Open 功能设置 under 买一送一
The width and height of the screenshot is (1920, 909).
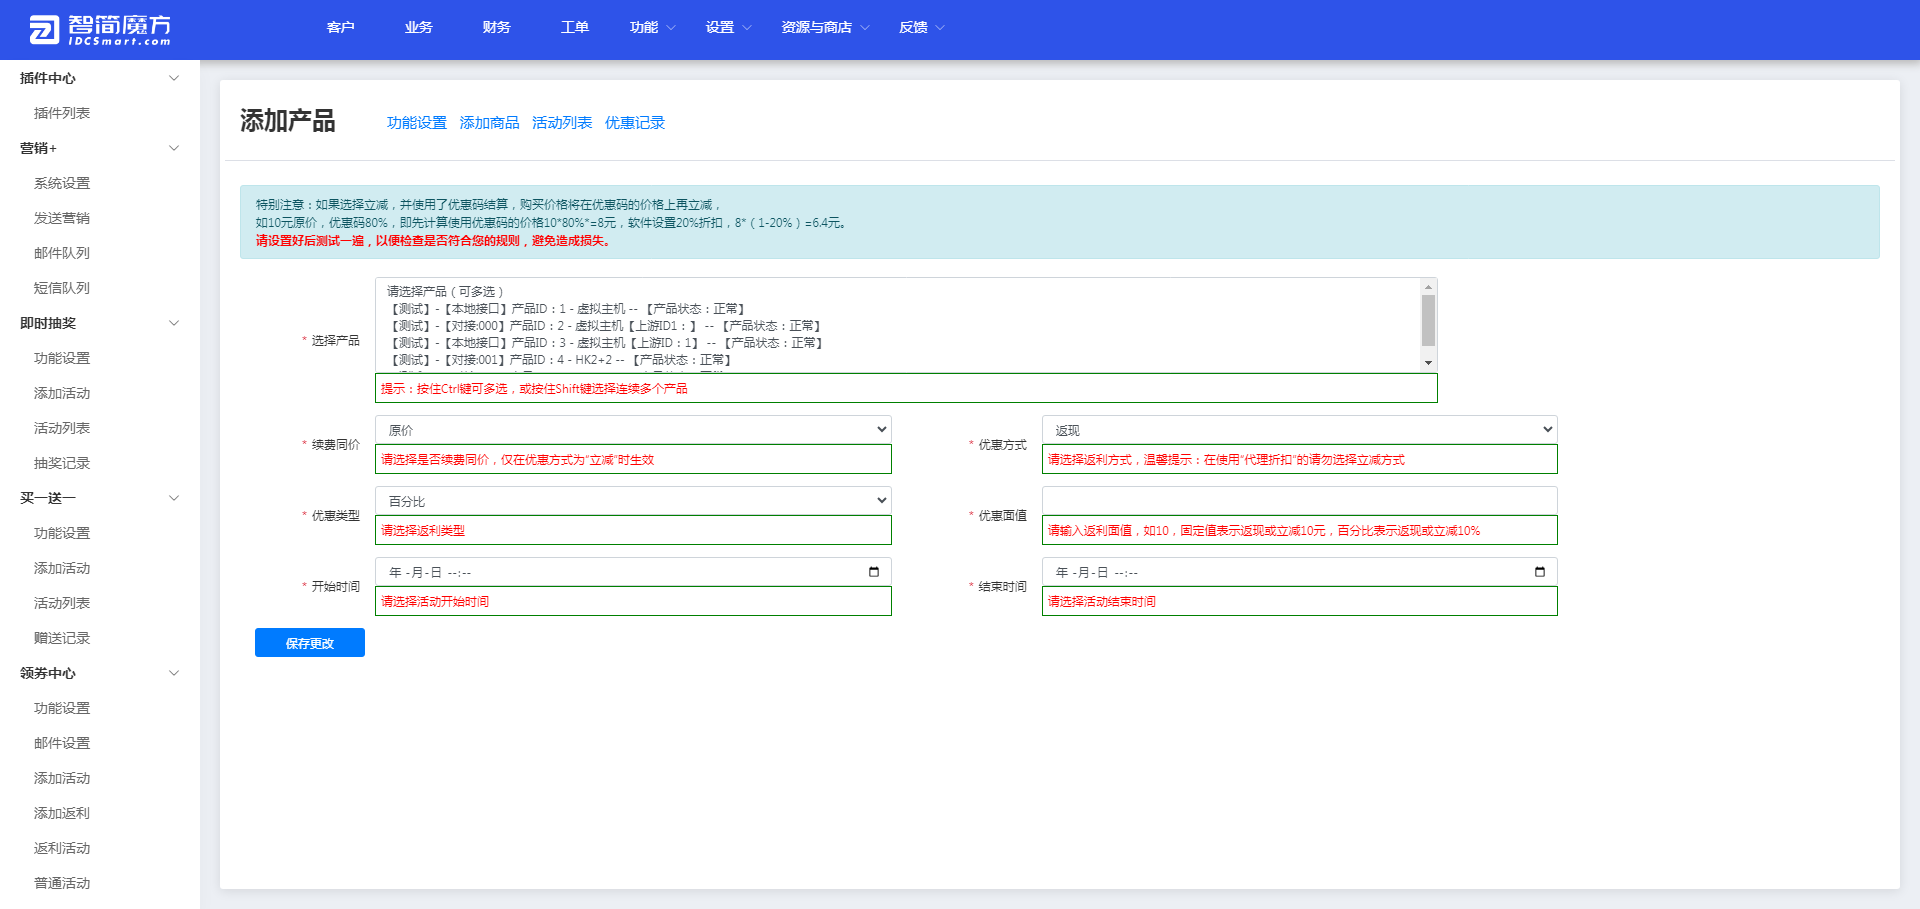(x=62, y=533)
